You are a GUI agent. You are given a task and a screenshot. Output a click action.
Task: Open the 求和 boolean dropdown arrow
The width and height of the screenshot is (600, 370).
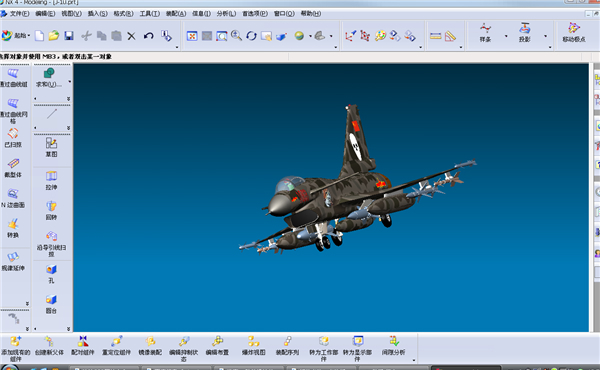69,81
